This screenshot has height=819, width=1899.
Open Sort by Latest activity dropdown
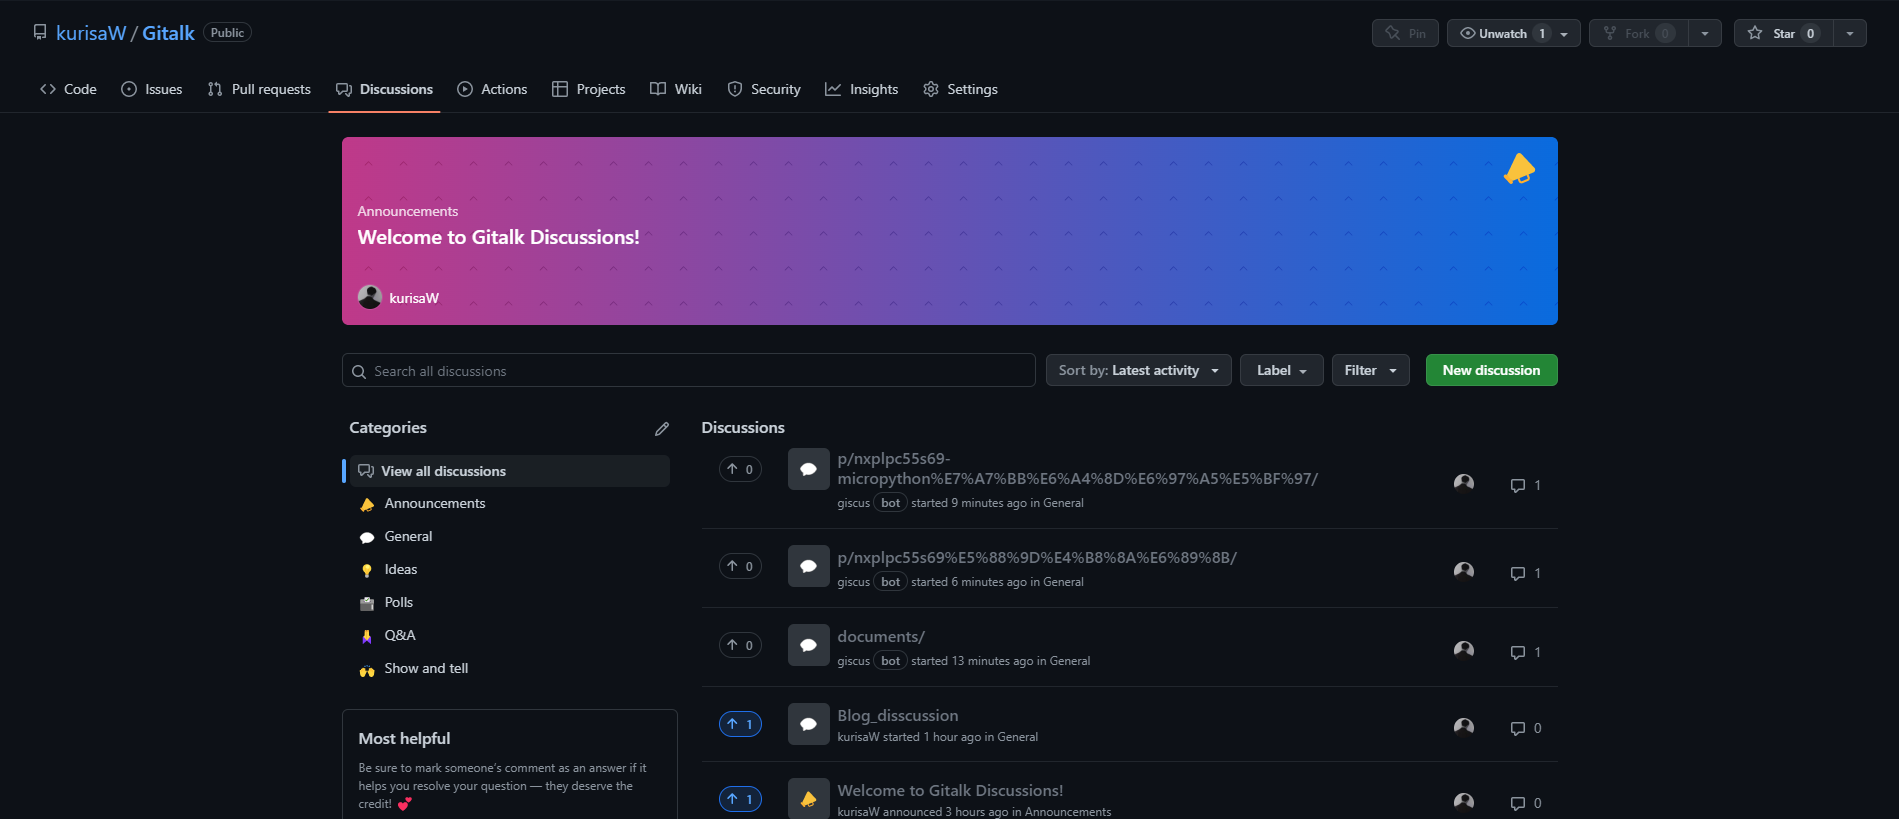(1138, 370)
